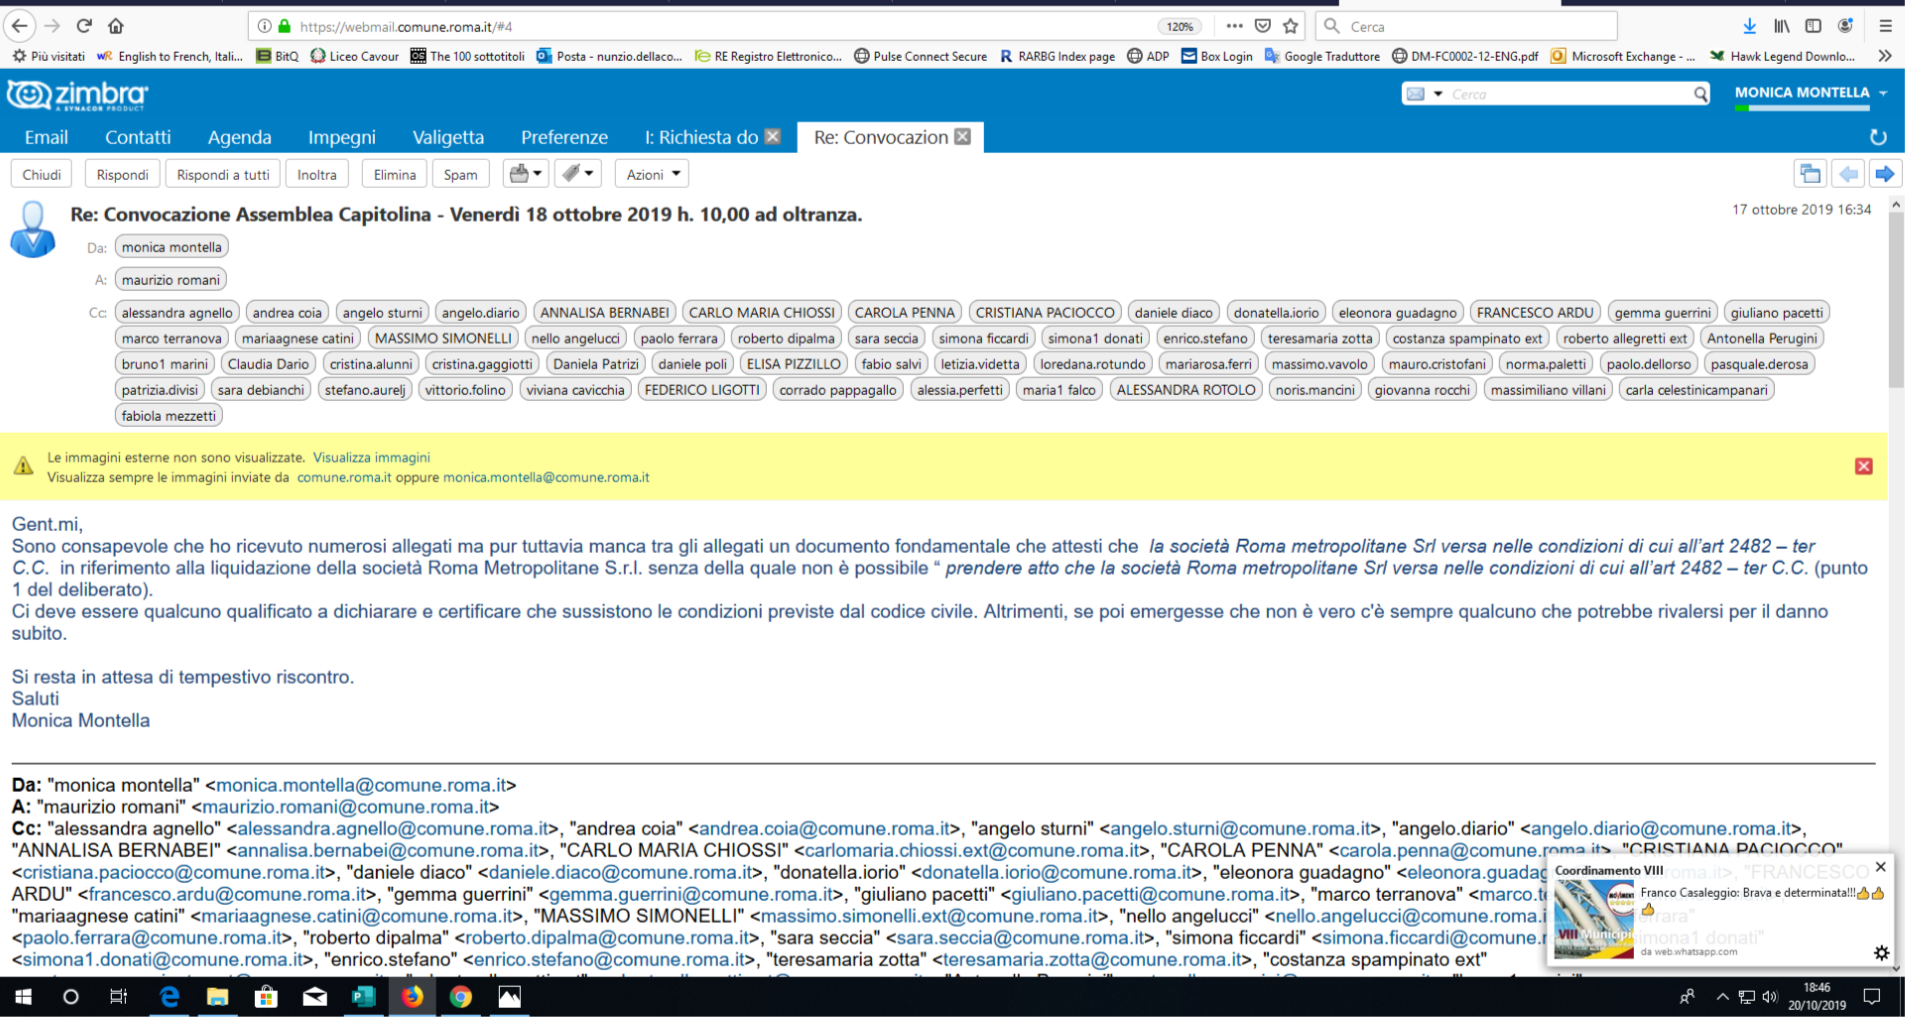This screenshot has height=1017, width=1905.
Task: Switch to the 'I: Richiesta do' tab
Action: 701,137
